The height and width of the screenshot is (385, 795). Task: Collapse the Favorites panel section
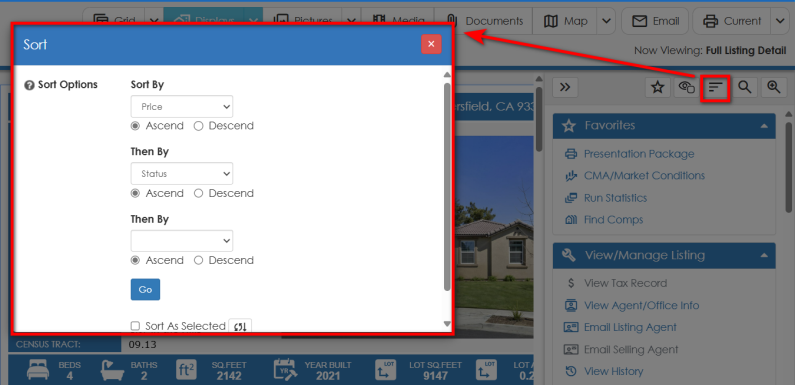point(764,126)
